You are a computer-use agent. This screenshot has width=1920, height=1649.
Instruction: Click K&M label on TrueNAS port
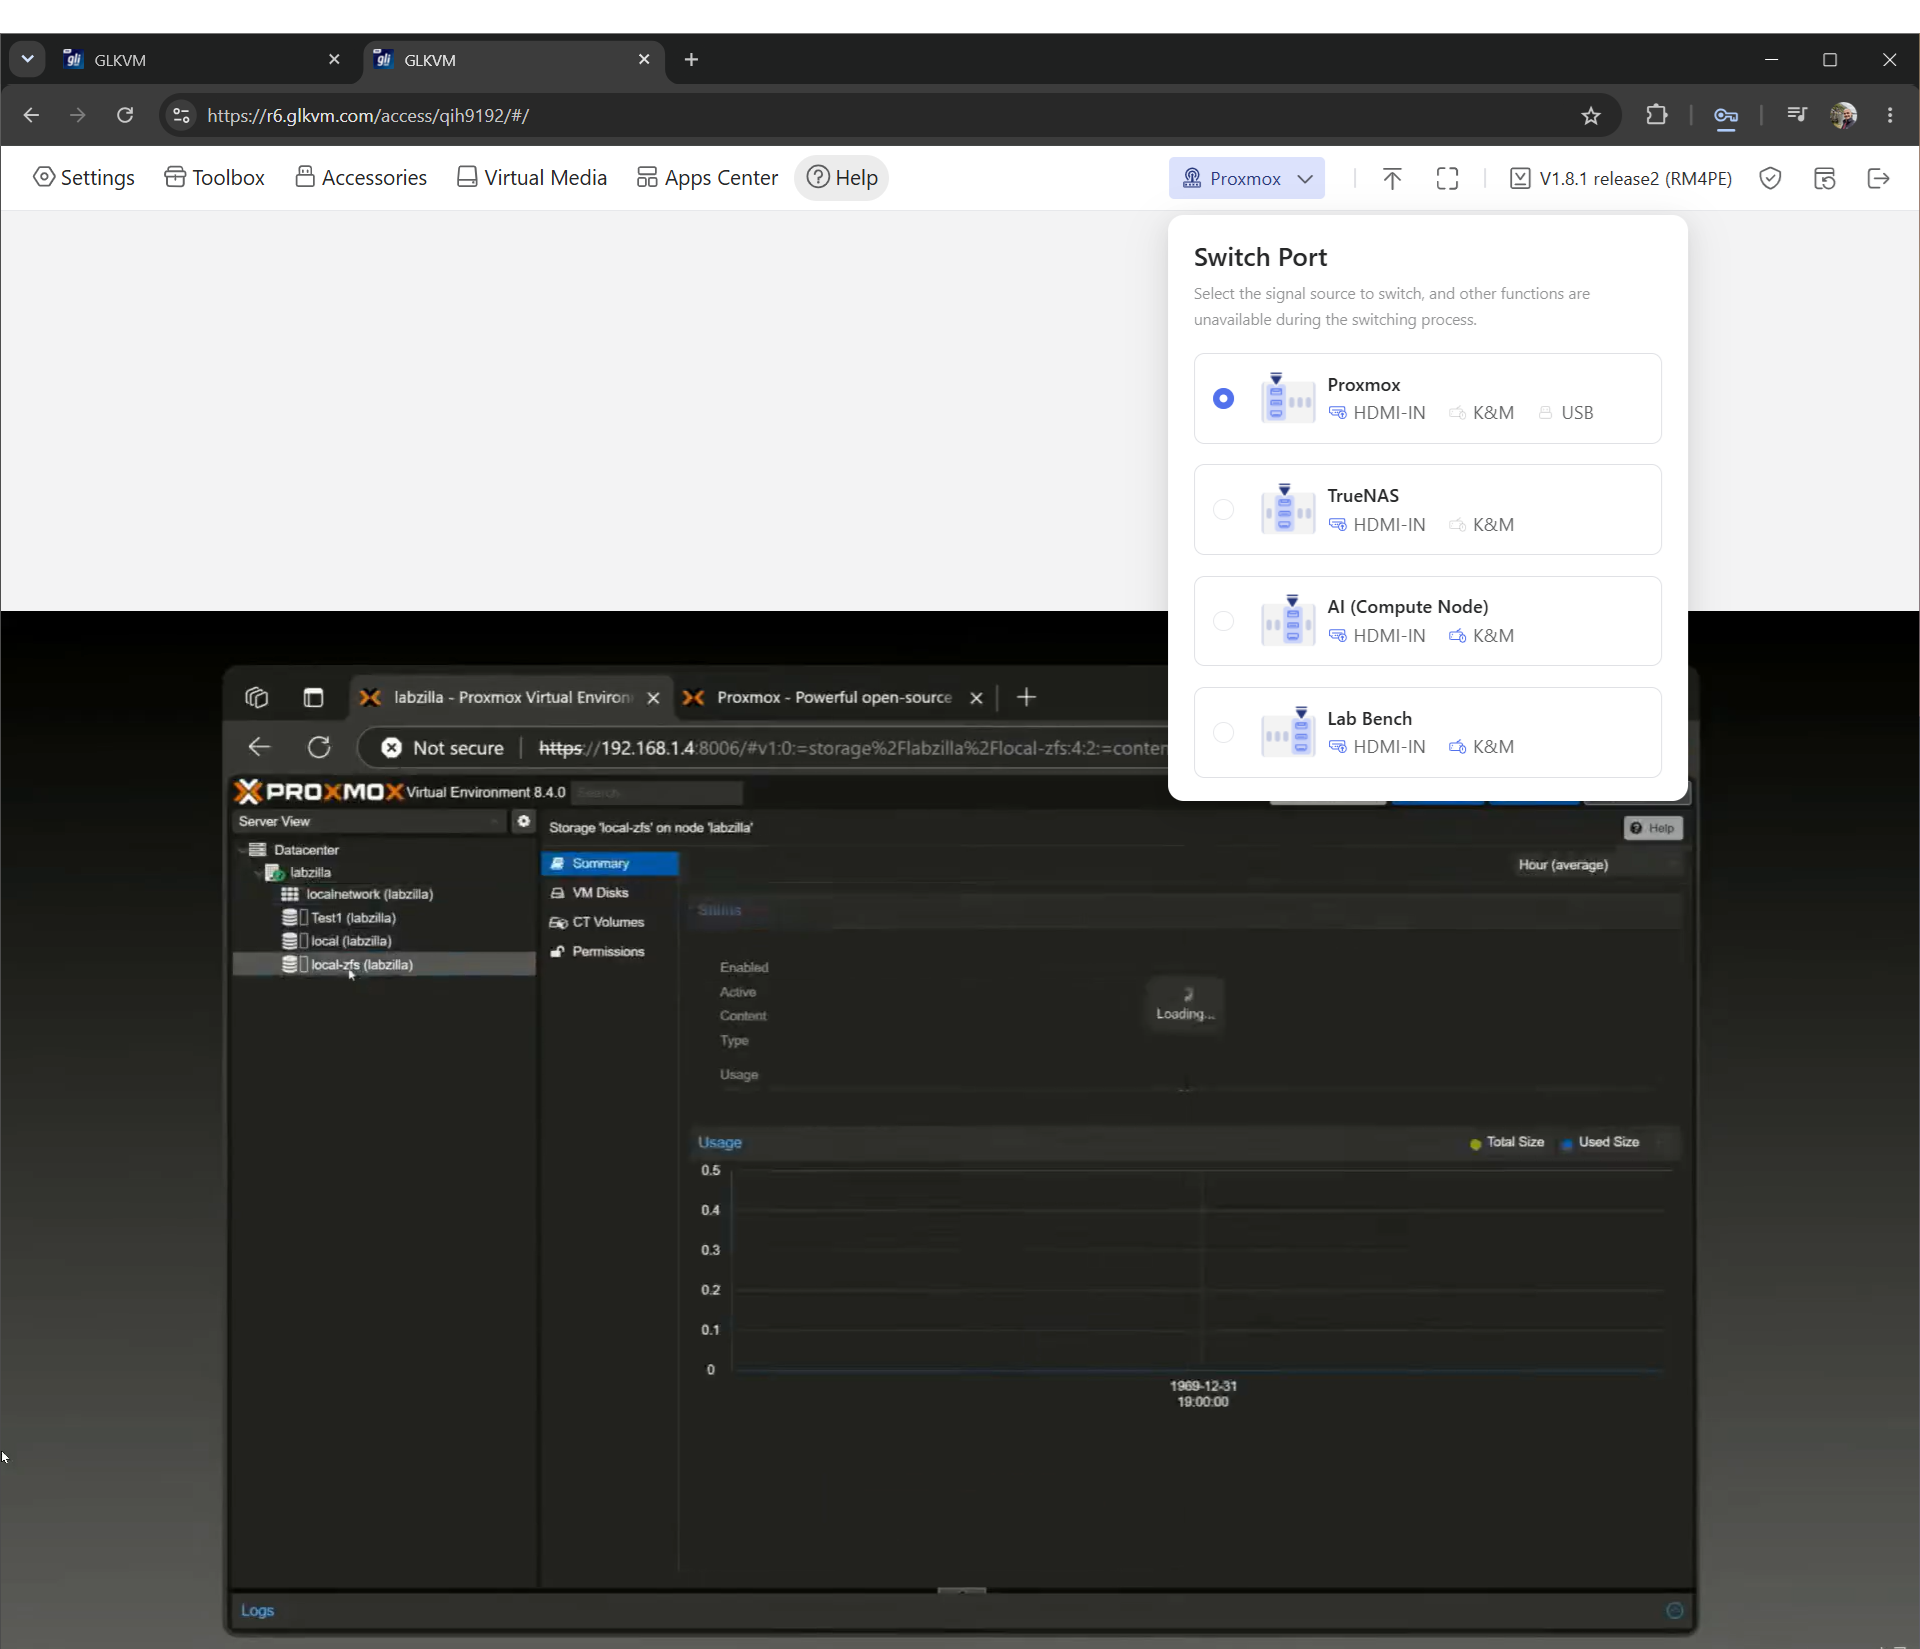point(1493,525)
